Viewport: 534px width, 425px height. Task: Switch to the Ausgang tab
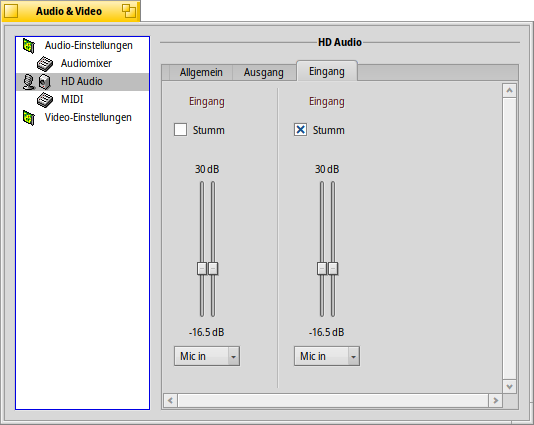264,73
